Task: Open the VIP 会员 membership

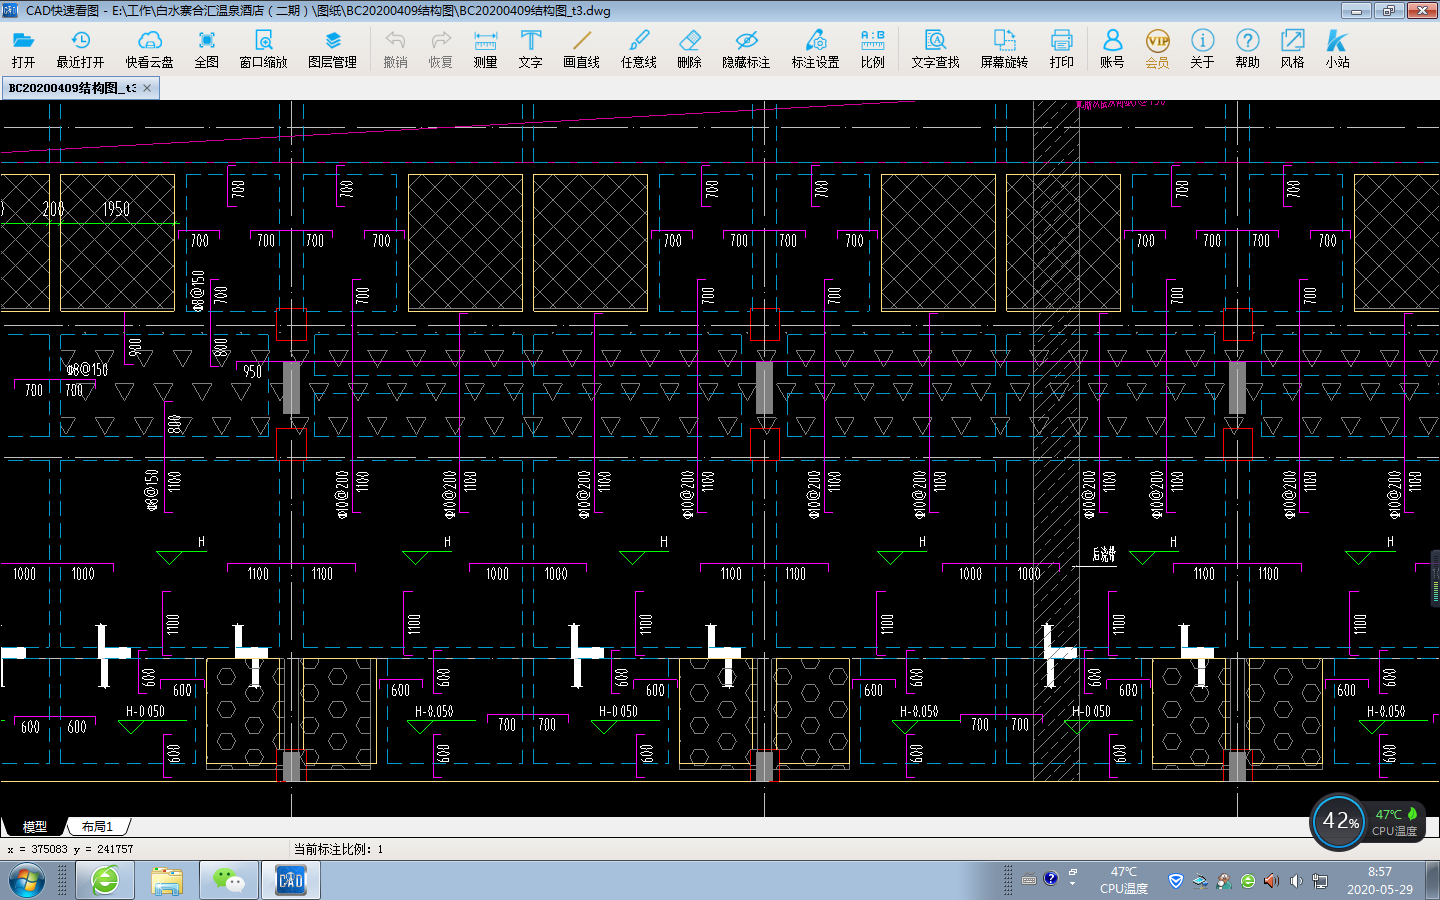Action: (1157, 48)
